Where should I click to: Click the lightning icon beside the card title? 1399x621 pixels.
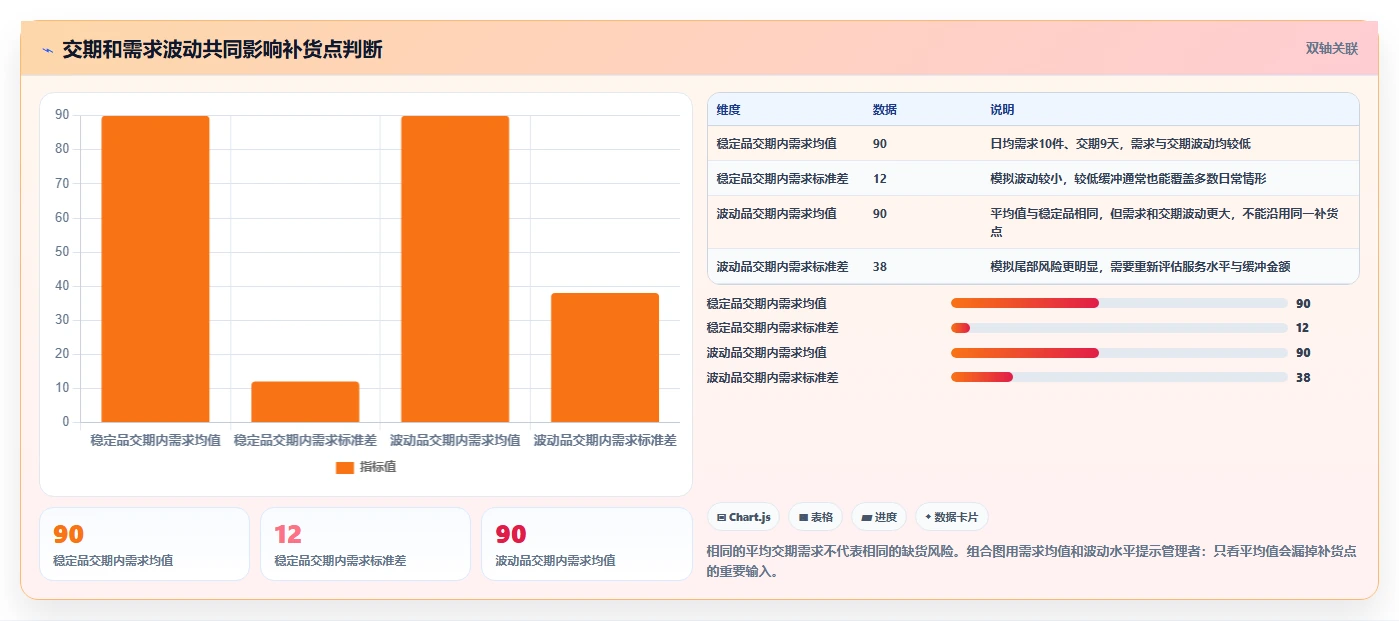pyautogui.click(x=47, y=50)
